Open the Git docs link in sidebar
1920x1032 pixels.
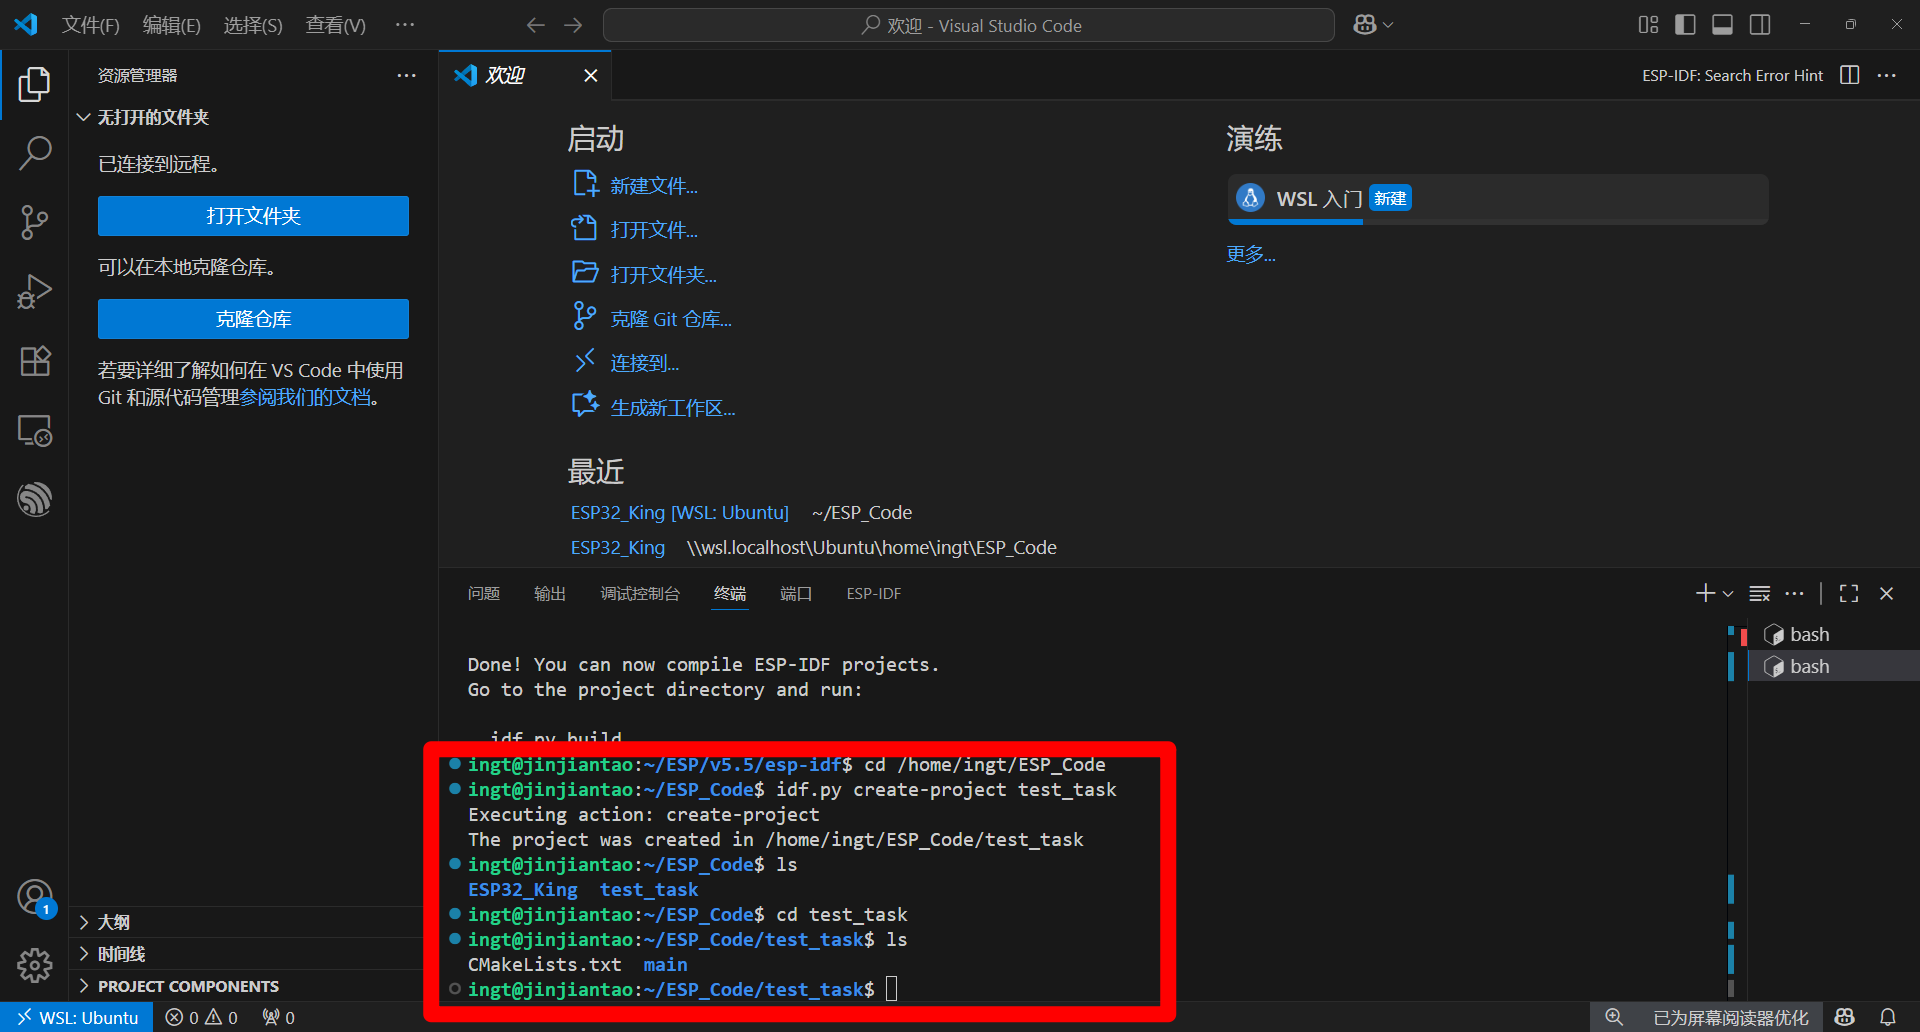click(x=305, y=397)
